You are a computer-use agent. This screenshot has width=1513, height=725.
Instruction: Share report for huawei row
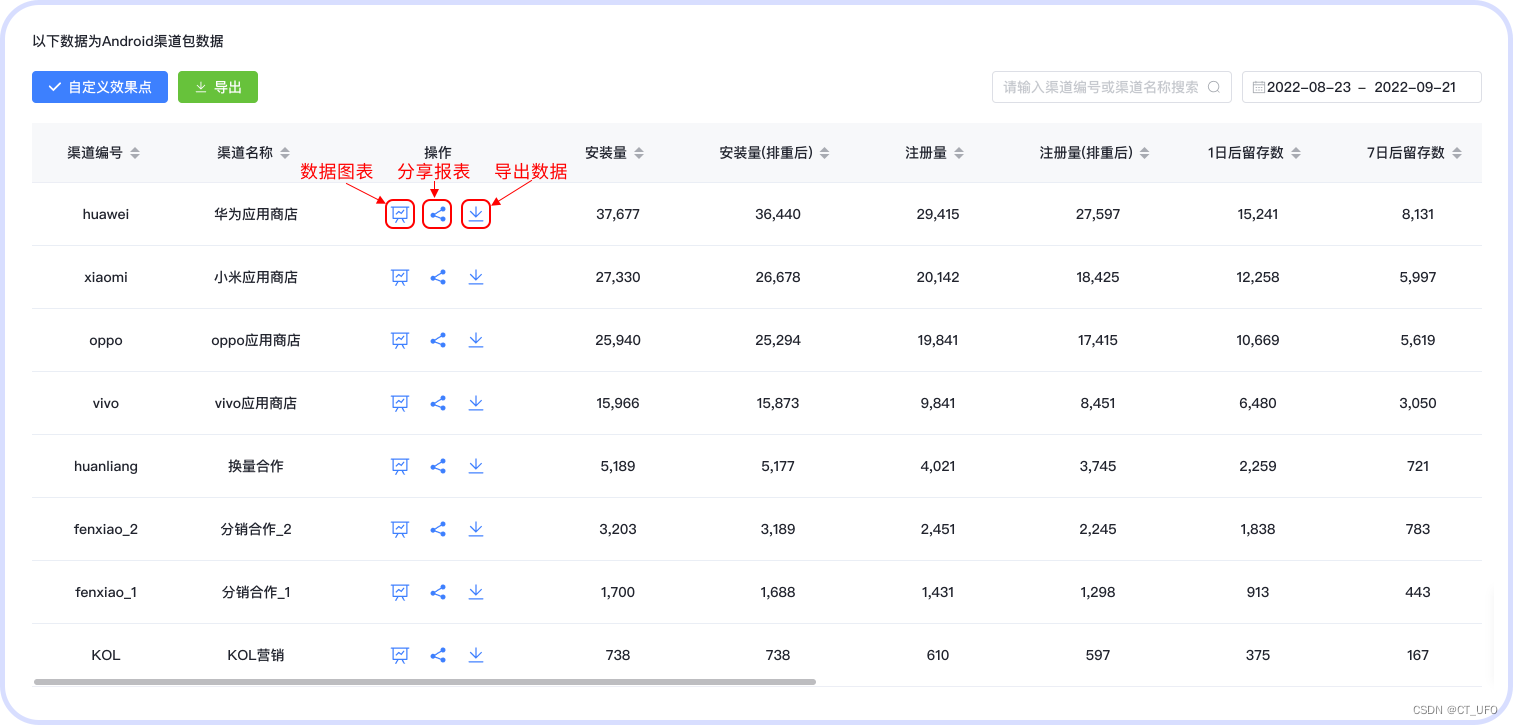[438, 214]
